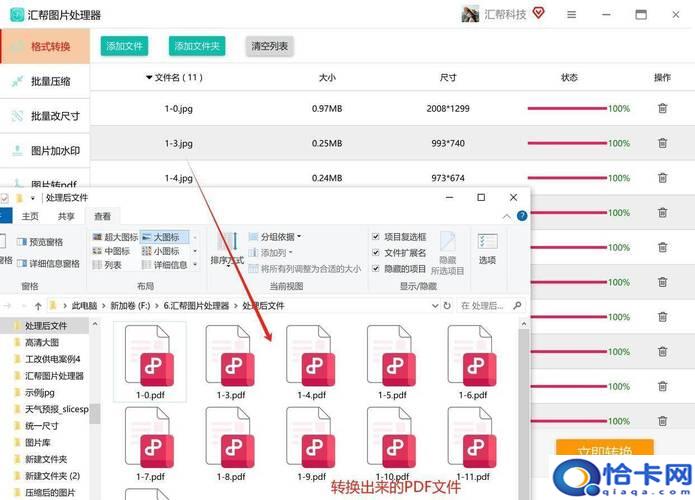Select the 1-0.pdf file icon
Viewport: 695px width, 500px height.
point(150,355)
